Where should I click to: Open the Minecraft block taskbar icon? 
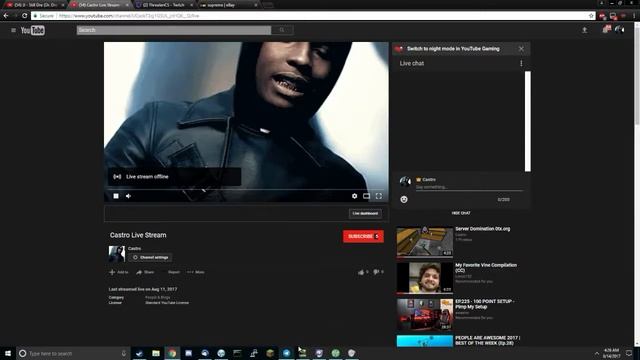pyautogui.click(x=270, y=353)
